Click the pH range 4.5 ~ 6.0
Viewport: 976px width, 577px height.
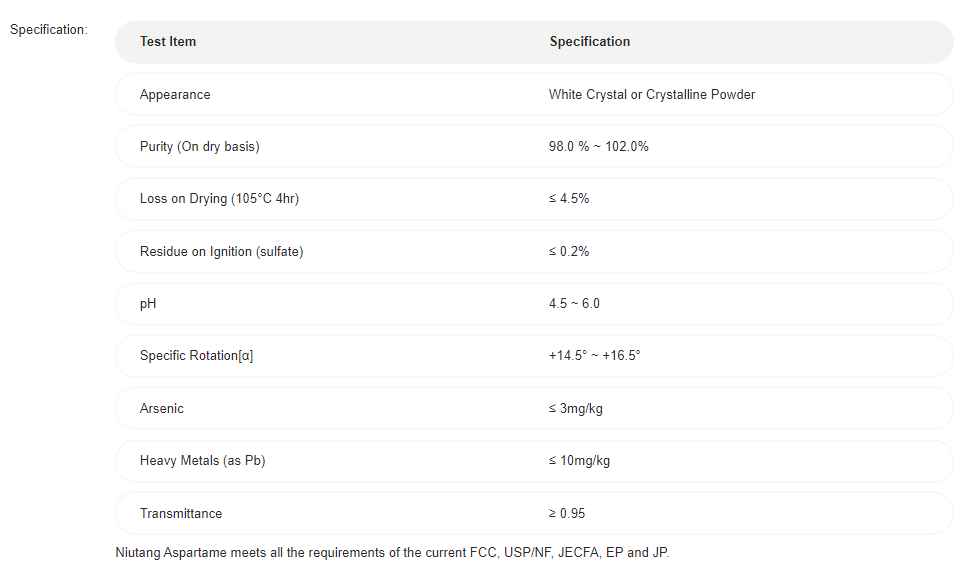pos(574,304)
